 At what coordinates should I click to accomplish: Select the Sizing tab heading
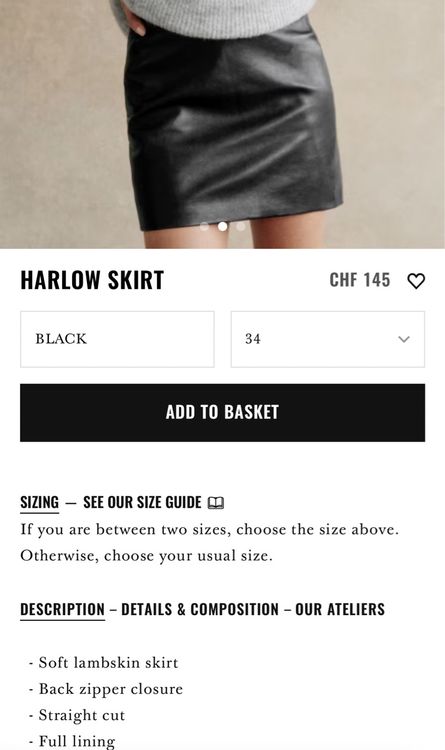[39, 503]
